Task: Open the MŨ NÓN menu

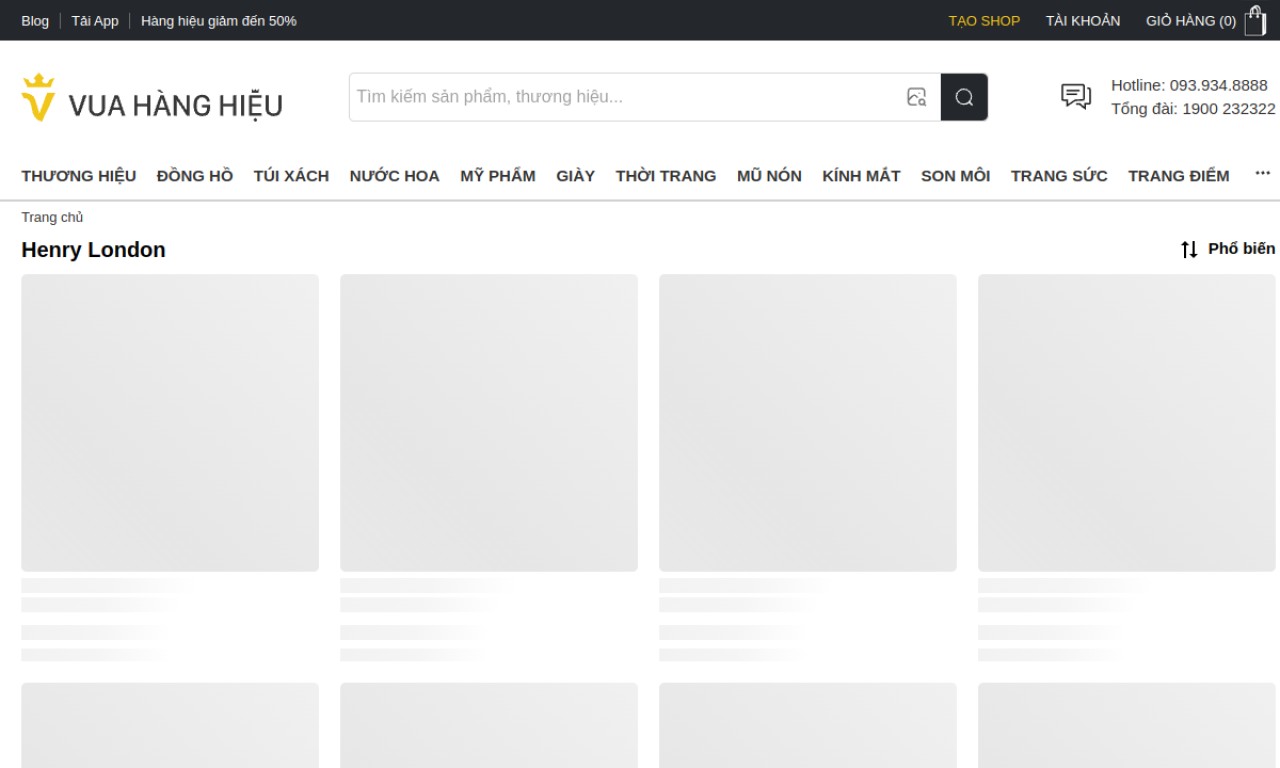Action: click(x=769, y=176)
